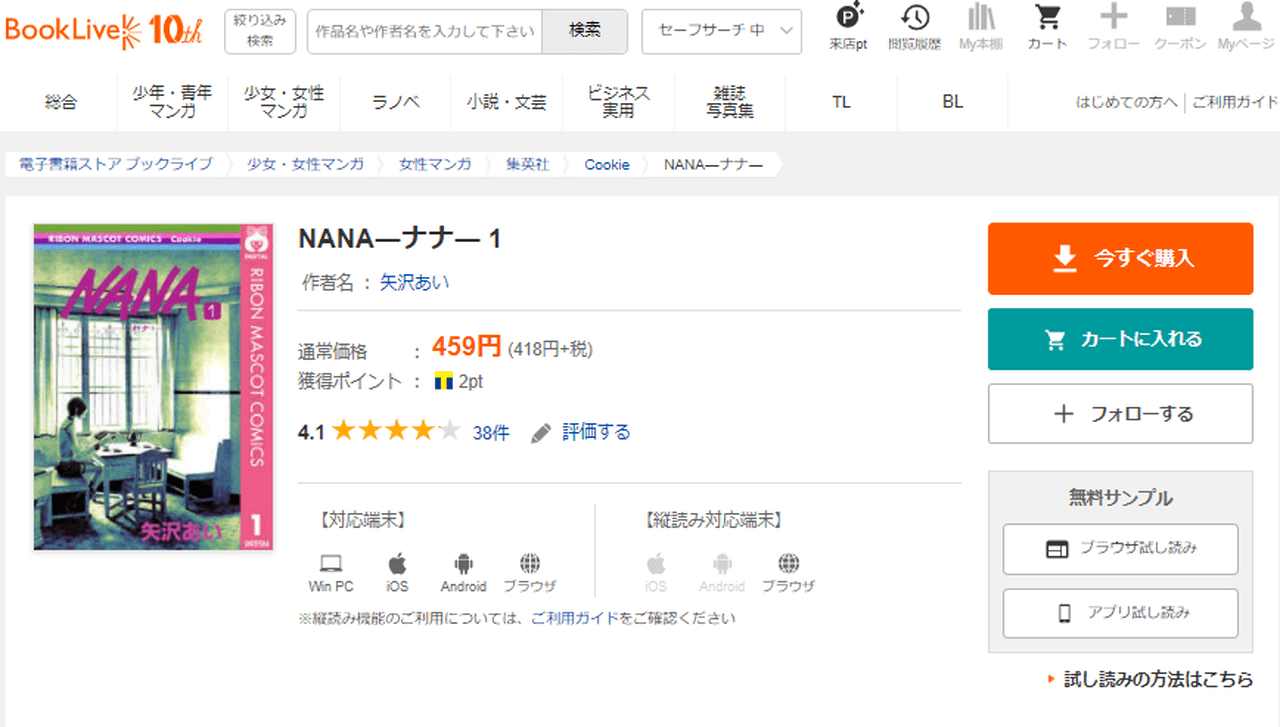Image resolution: width=1280 pixels, height=727 pixels.
Task: Expand the セーフサーチ dropdown
Action: pos(721,31)
